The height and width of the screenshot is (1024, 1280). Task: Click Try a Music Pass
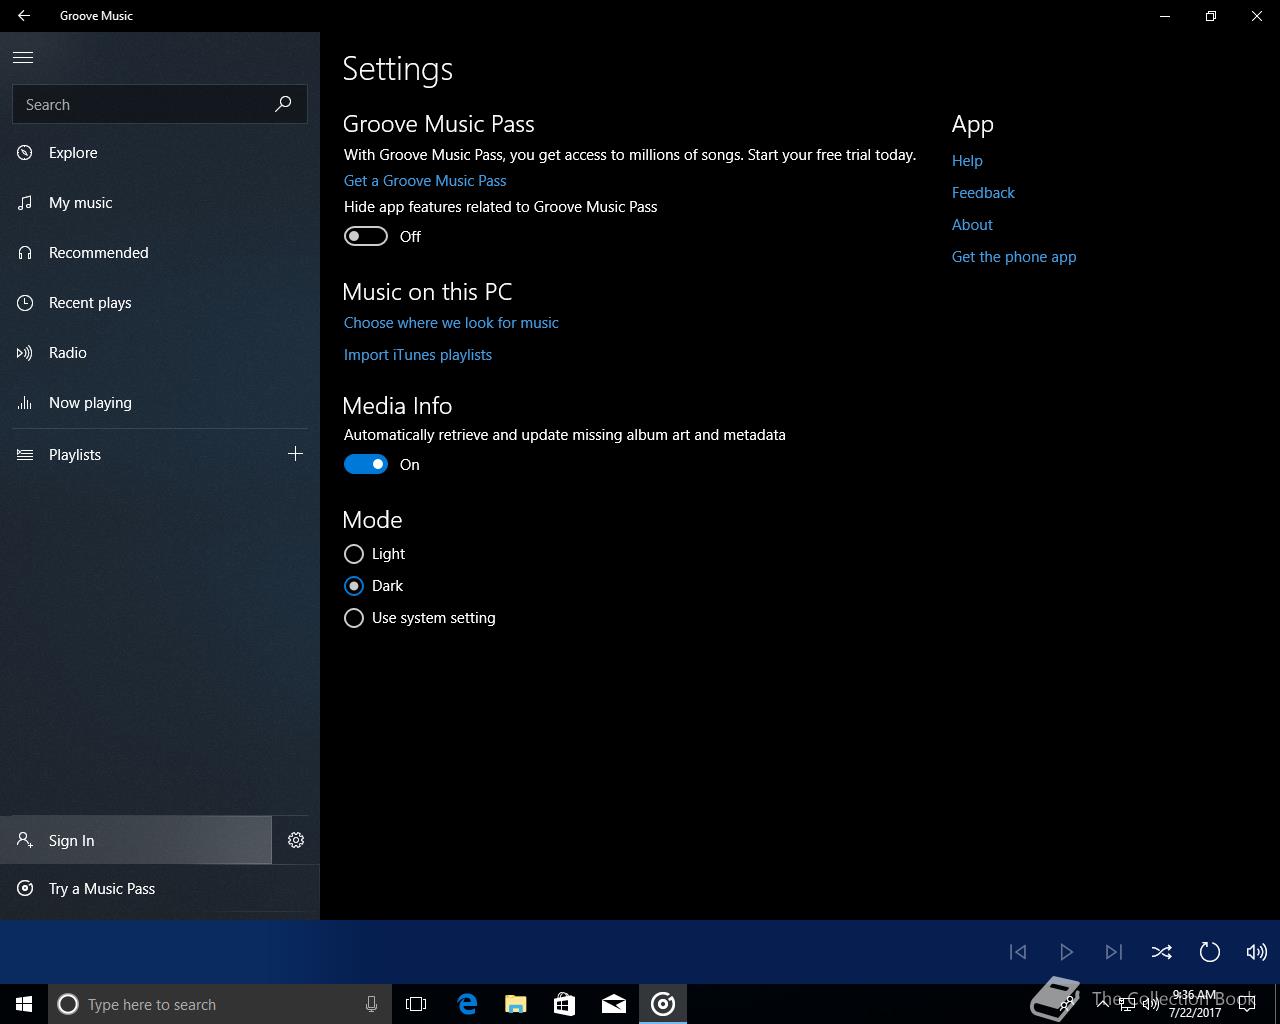click(160, 888)
